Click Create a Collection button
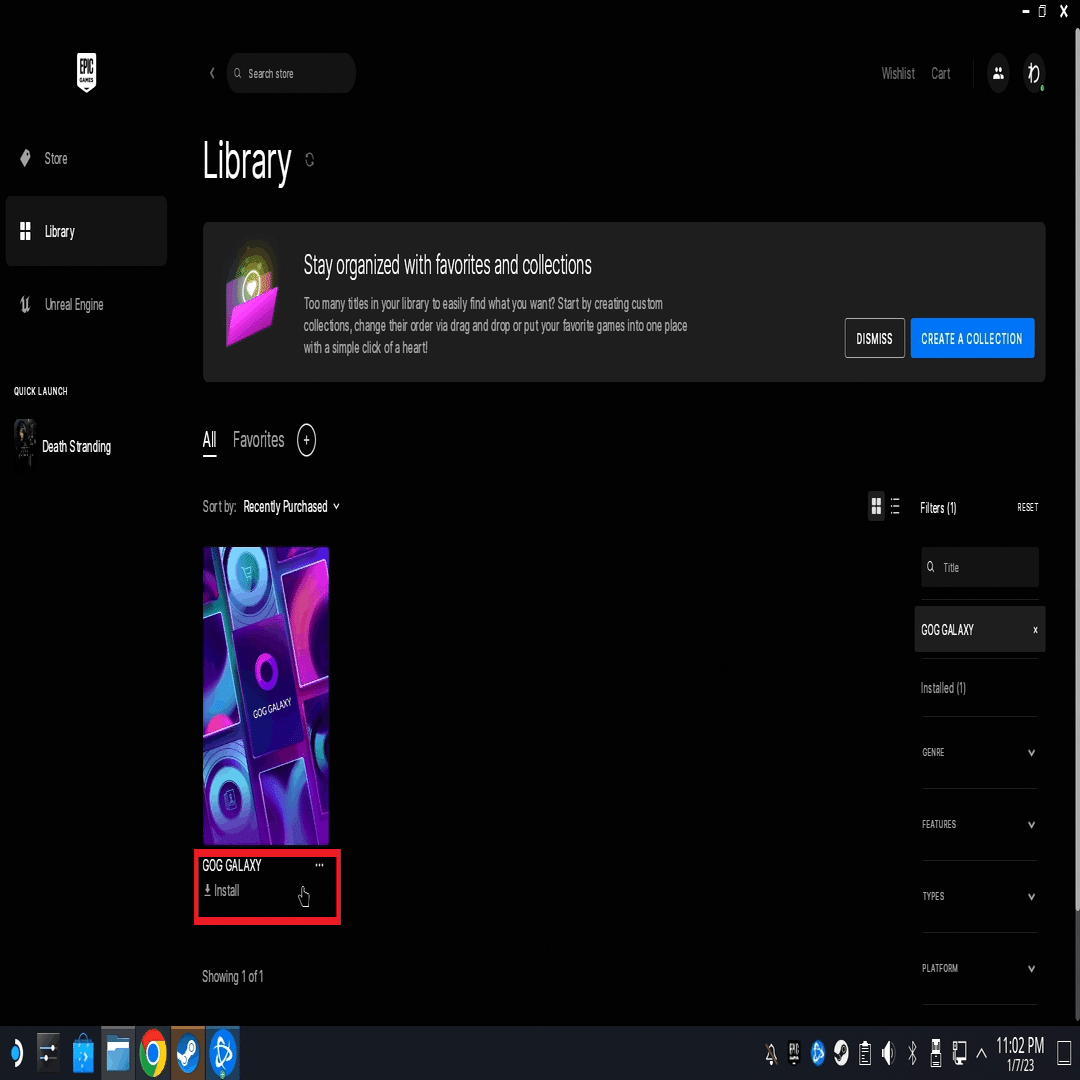The width and height of the screenshot is (1080, 1080). (x=972, y=338)
